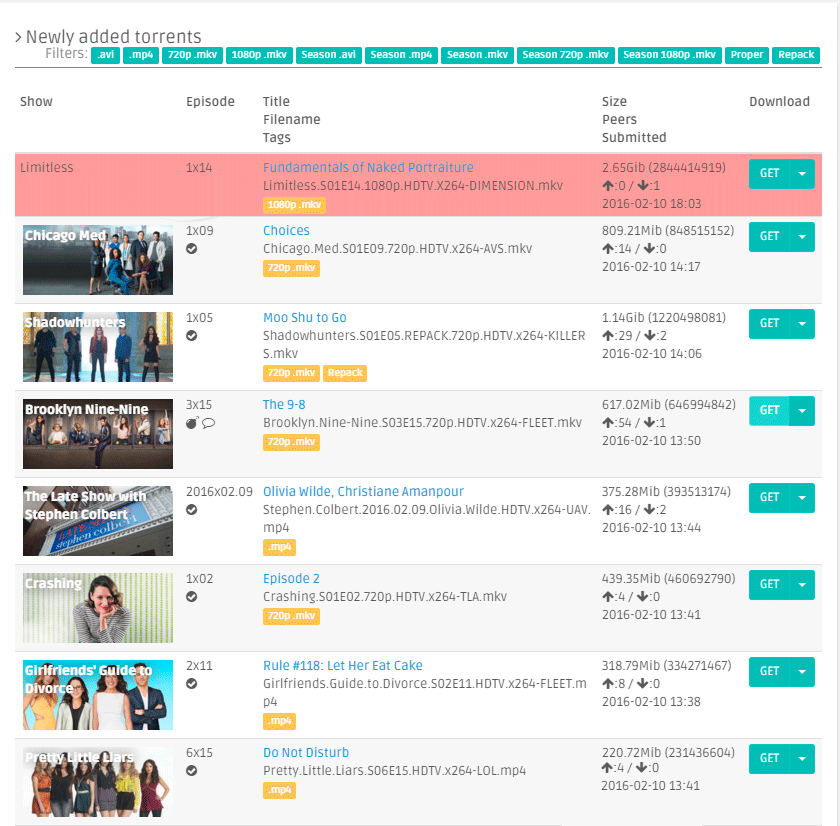840x826 pixels.
Task: Click the 720p .mkv tag on Crashing row
Action: click(x=291, y=617)
